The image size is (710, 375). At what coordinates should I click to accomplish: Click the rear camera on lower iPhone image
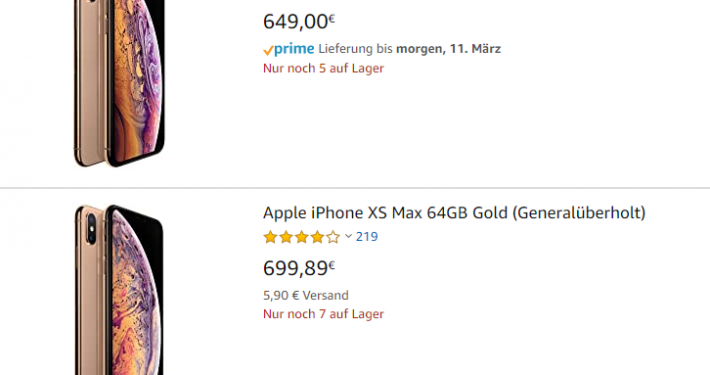(92, 229)
